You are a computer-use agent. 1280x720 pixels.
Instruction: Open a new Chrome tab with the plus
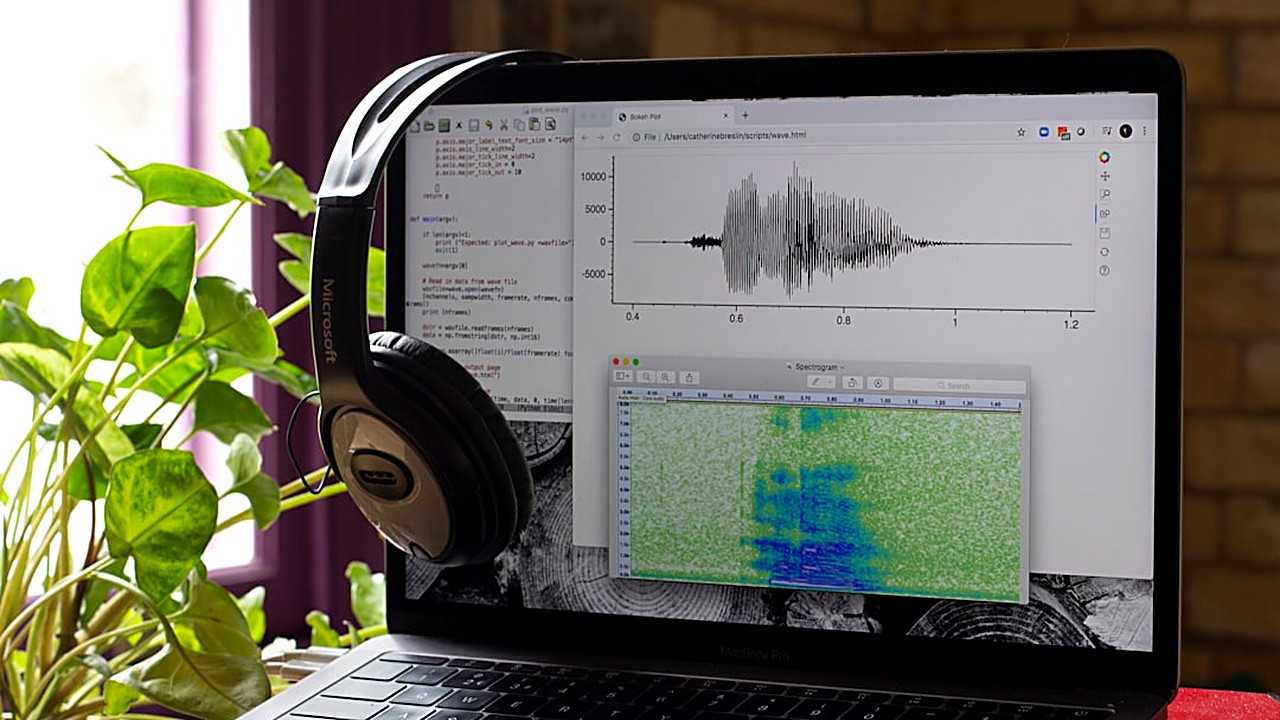745,115
